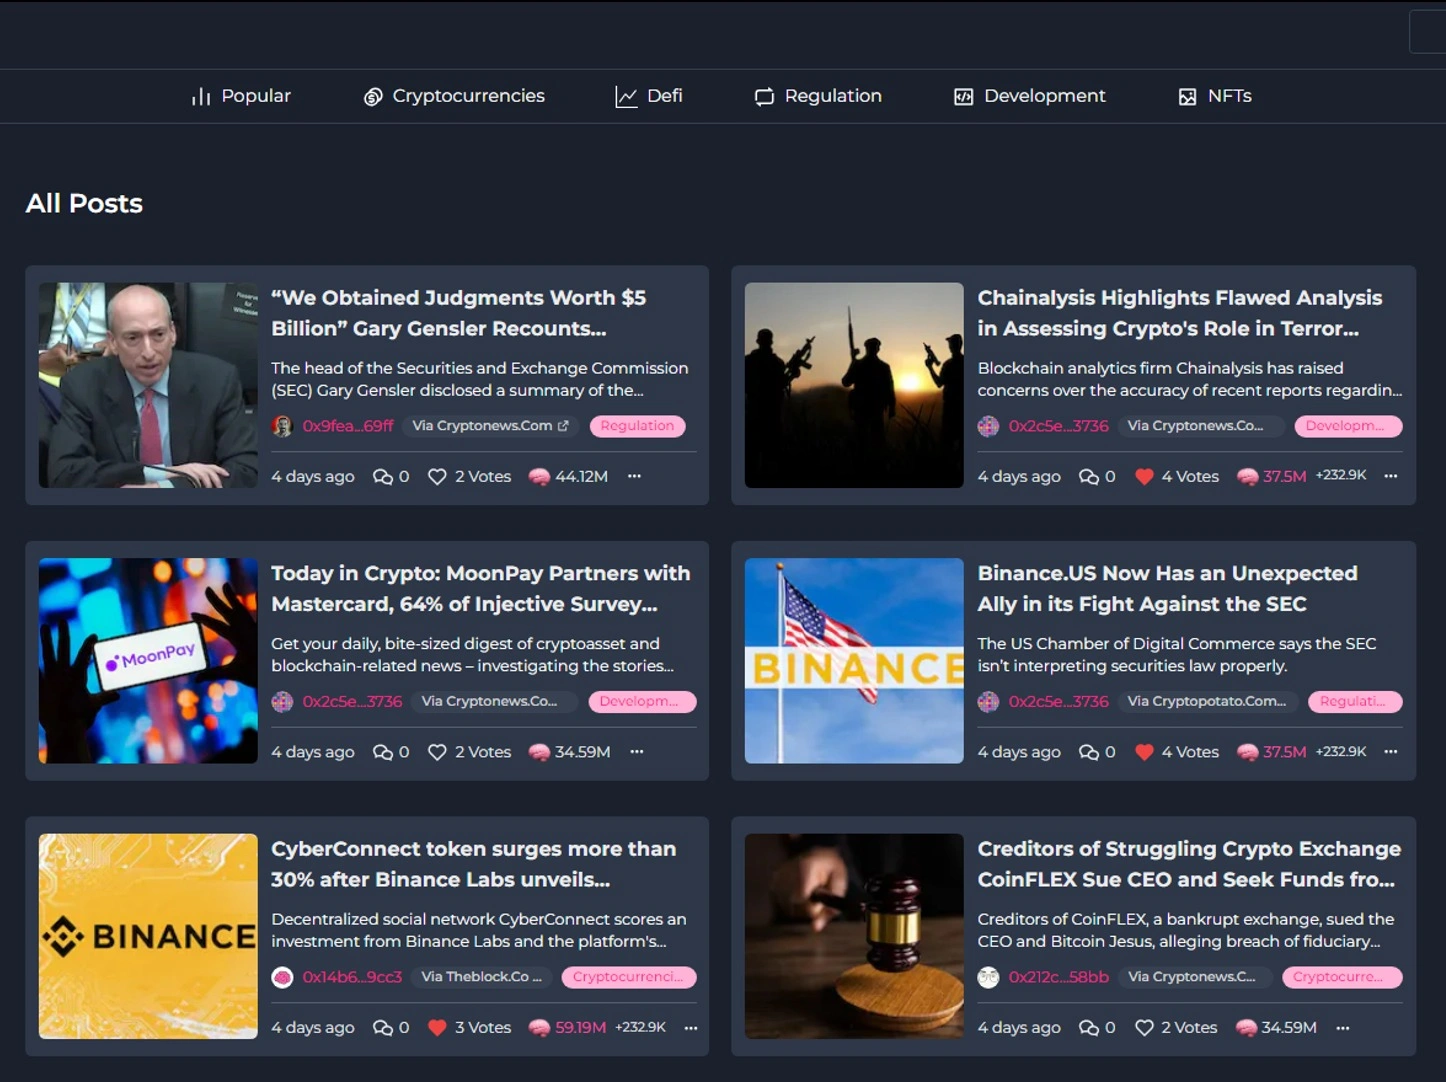Open the CoinFLEX creditors article title
Image resolution: width=1446 pixels, height=1082 pixels.
coord(1189,864)
